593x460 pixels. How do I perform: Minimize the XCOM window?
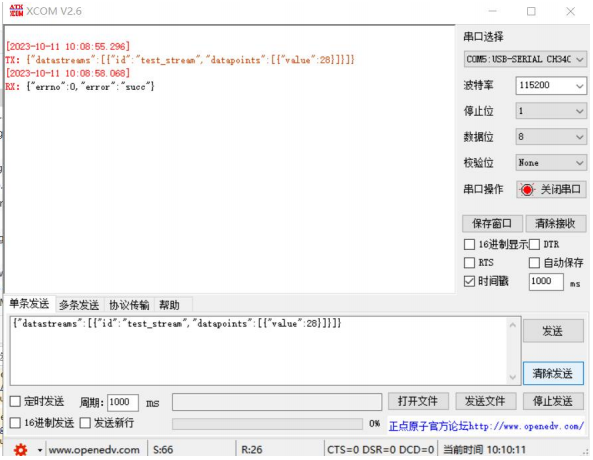click(x=492, y=11)
